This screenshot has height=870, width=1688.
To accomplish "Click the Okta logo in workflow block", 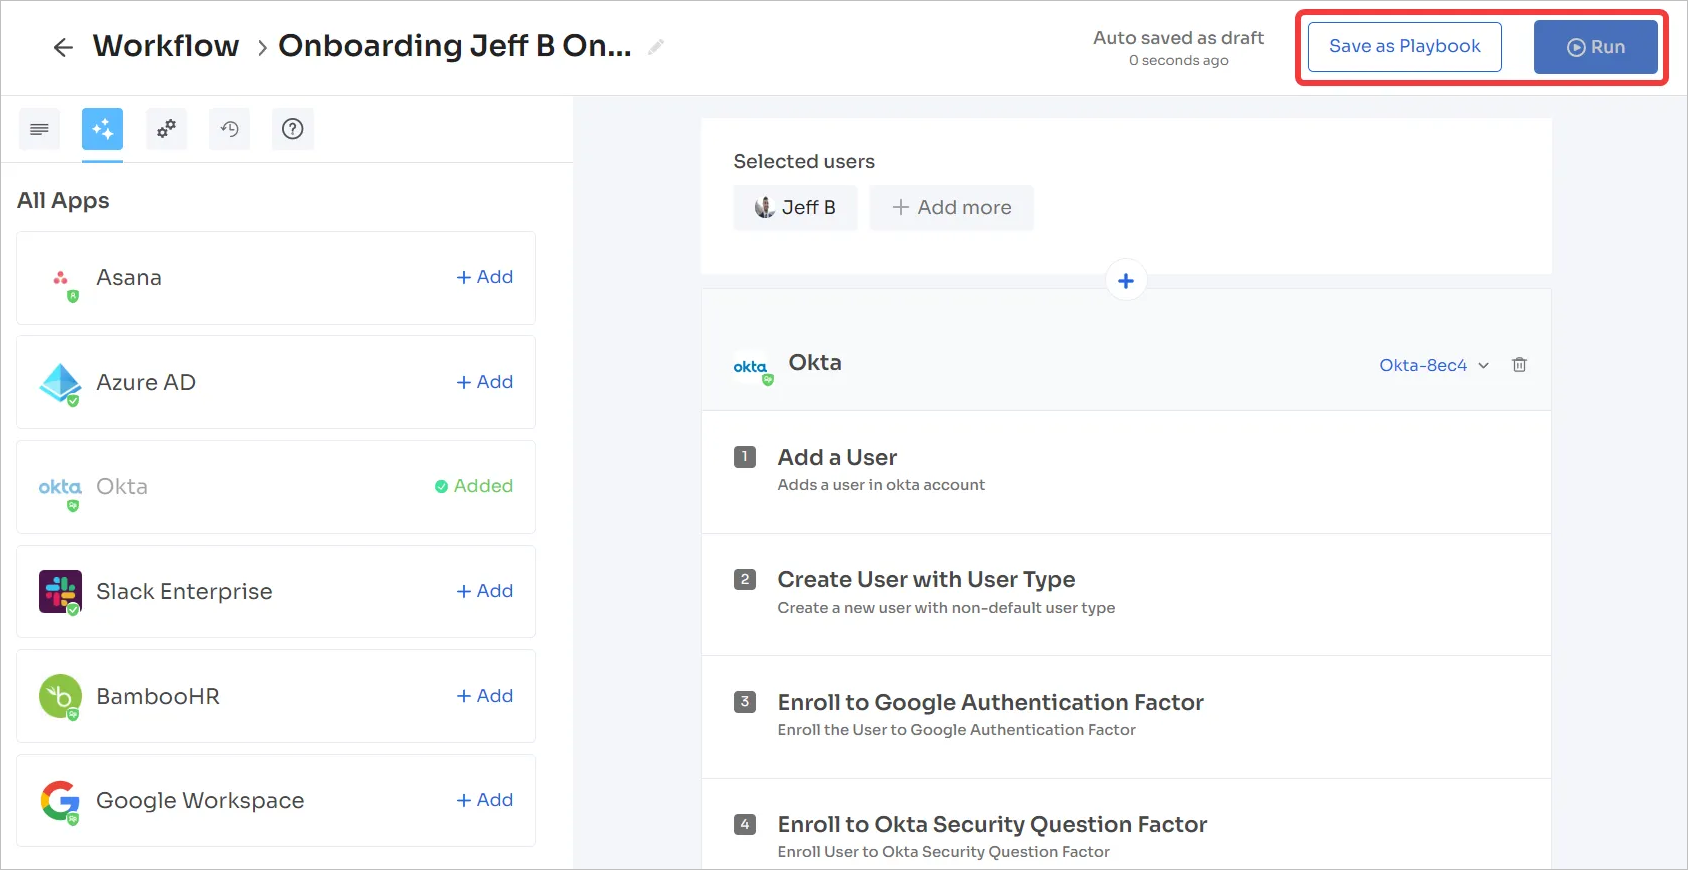I will 752,368.
